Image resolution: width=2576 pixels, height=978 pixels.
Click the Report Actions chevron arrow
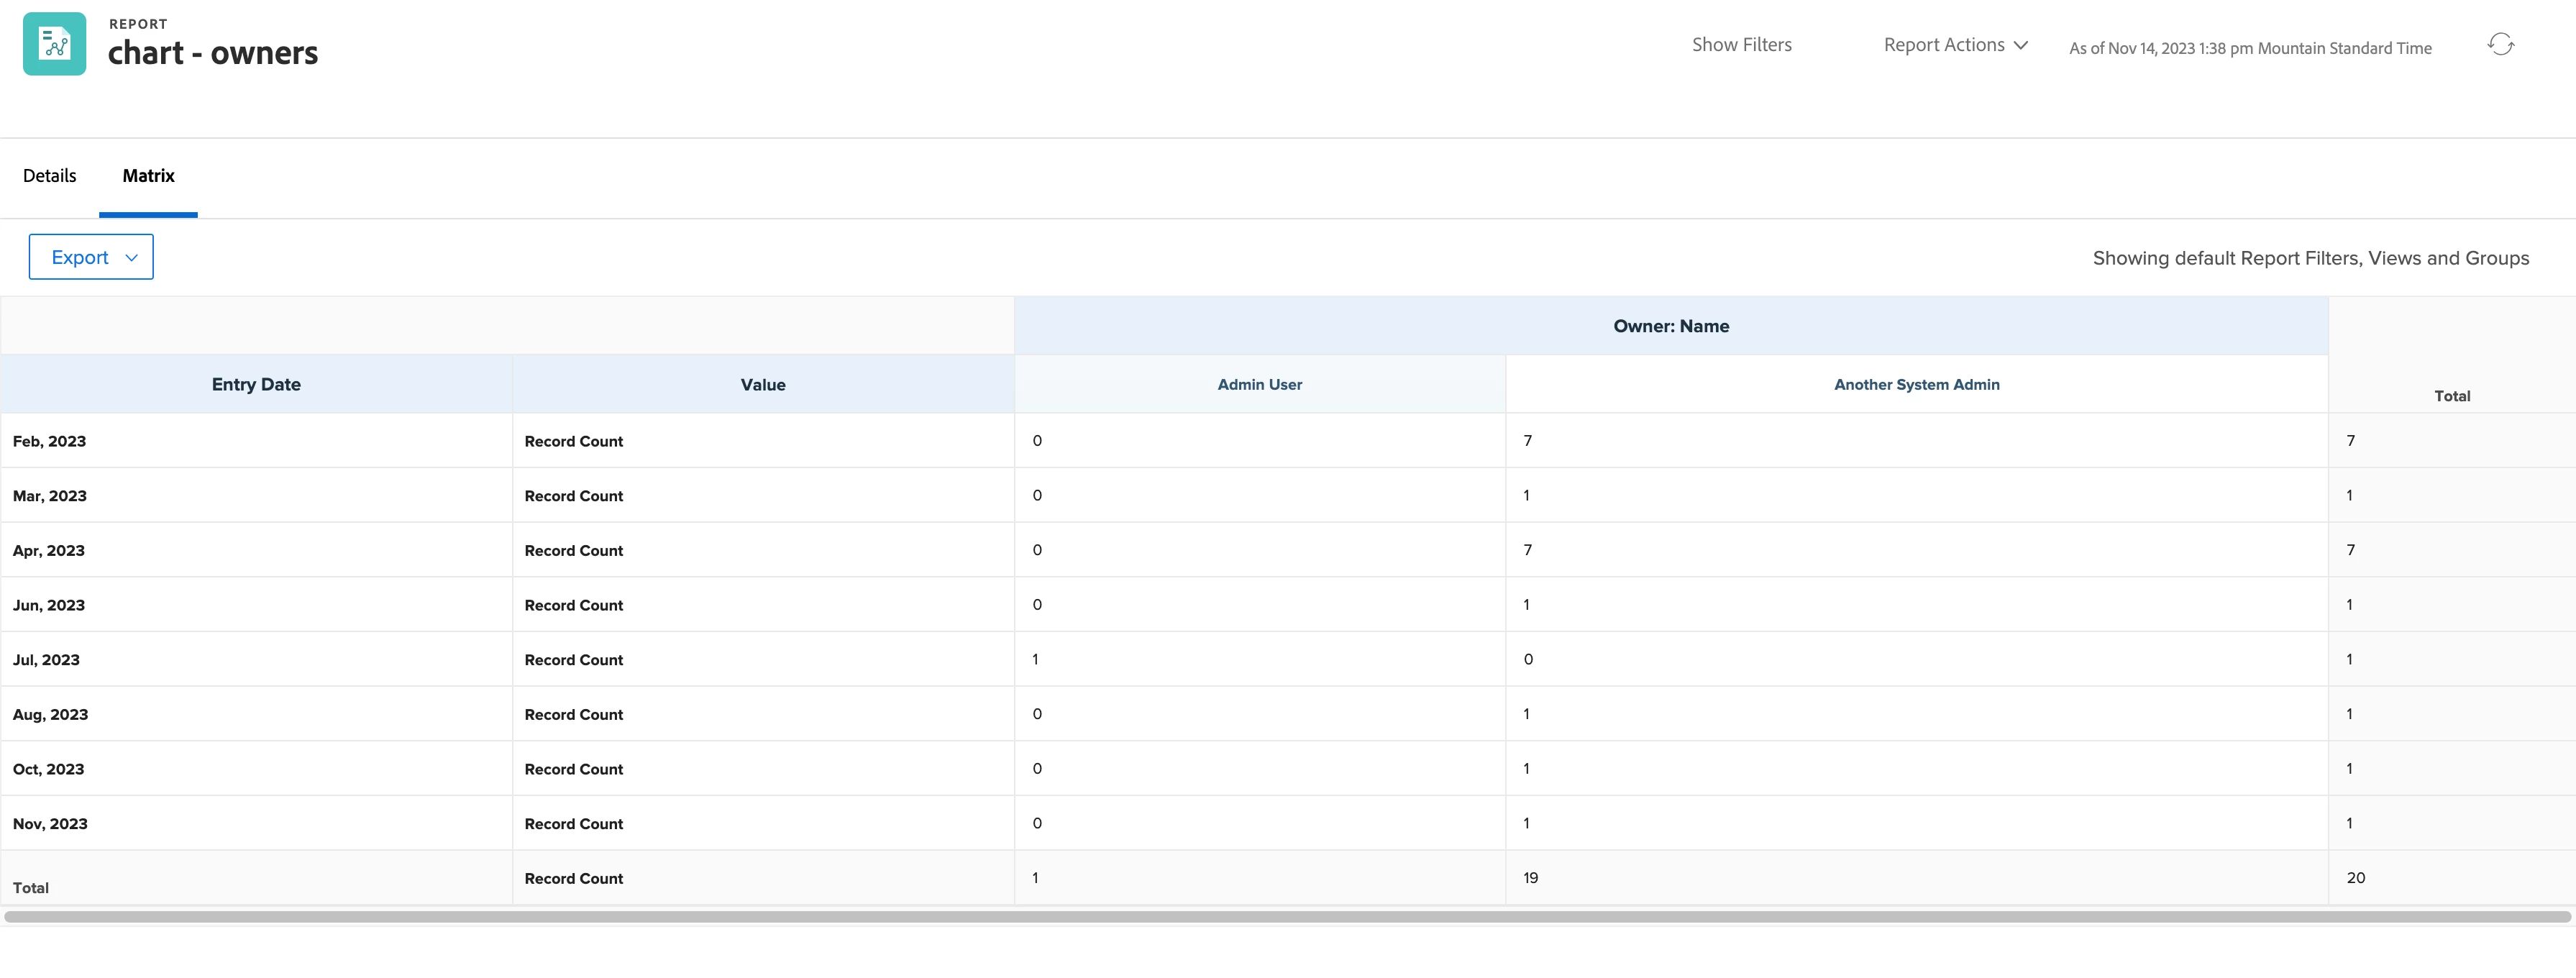[x=2021, y=45]
